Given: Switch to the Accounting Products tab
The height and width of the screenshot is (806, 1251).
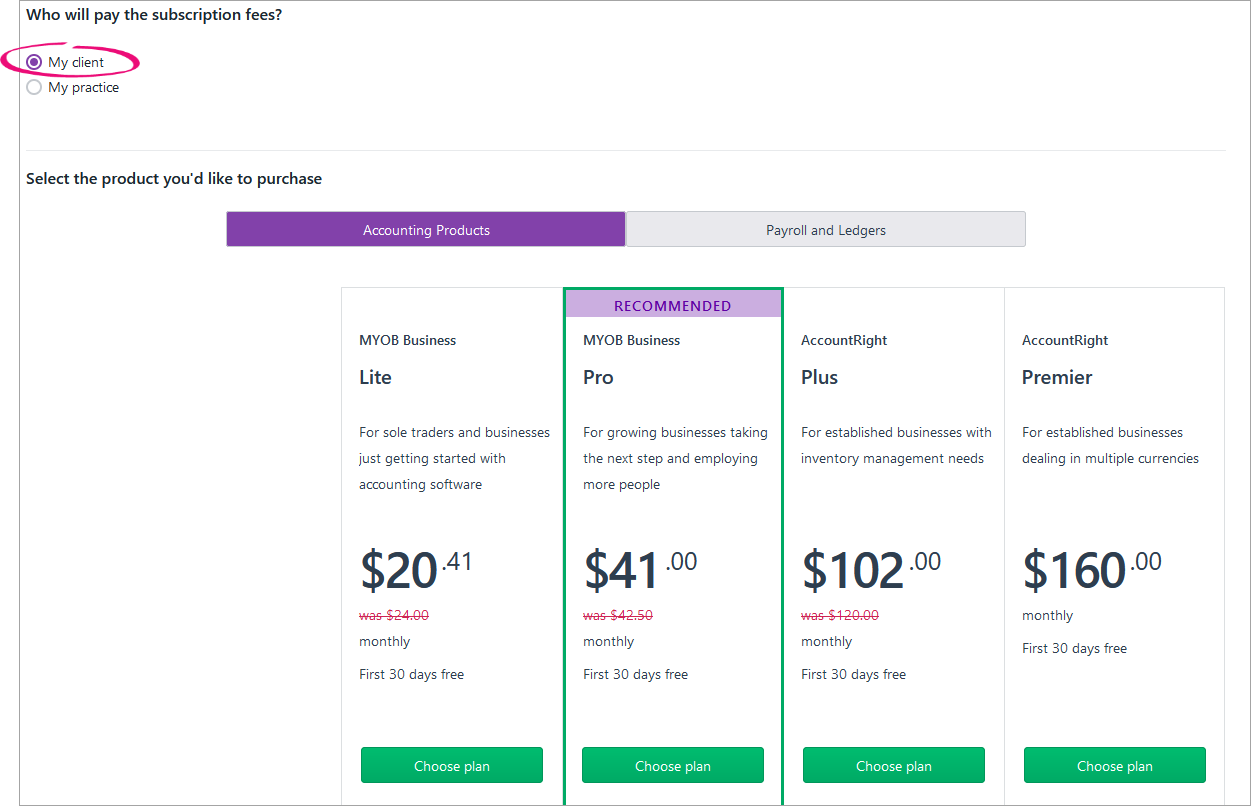Looking at the screenshot, I should point(426,230).
